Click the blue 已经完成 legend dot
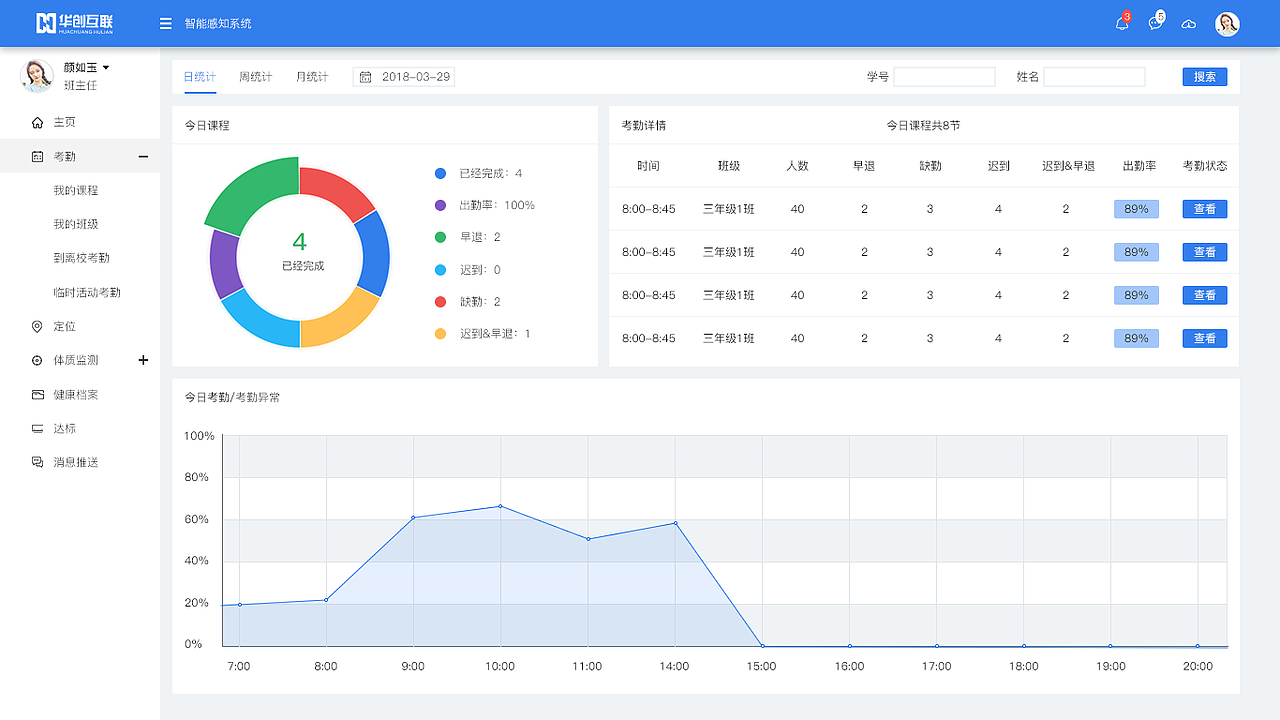This screenshot has width=1280, height=720. pos(440,174)
